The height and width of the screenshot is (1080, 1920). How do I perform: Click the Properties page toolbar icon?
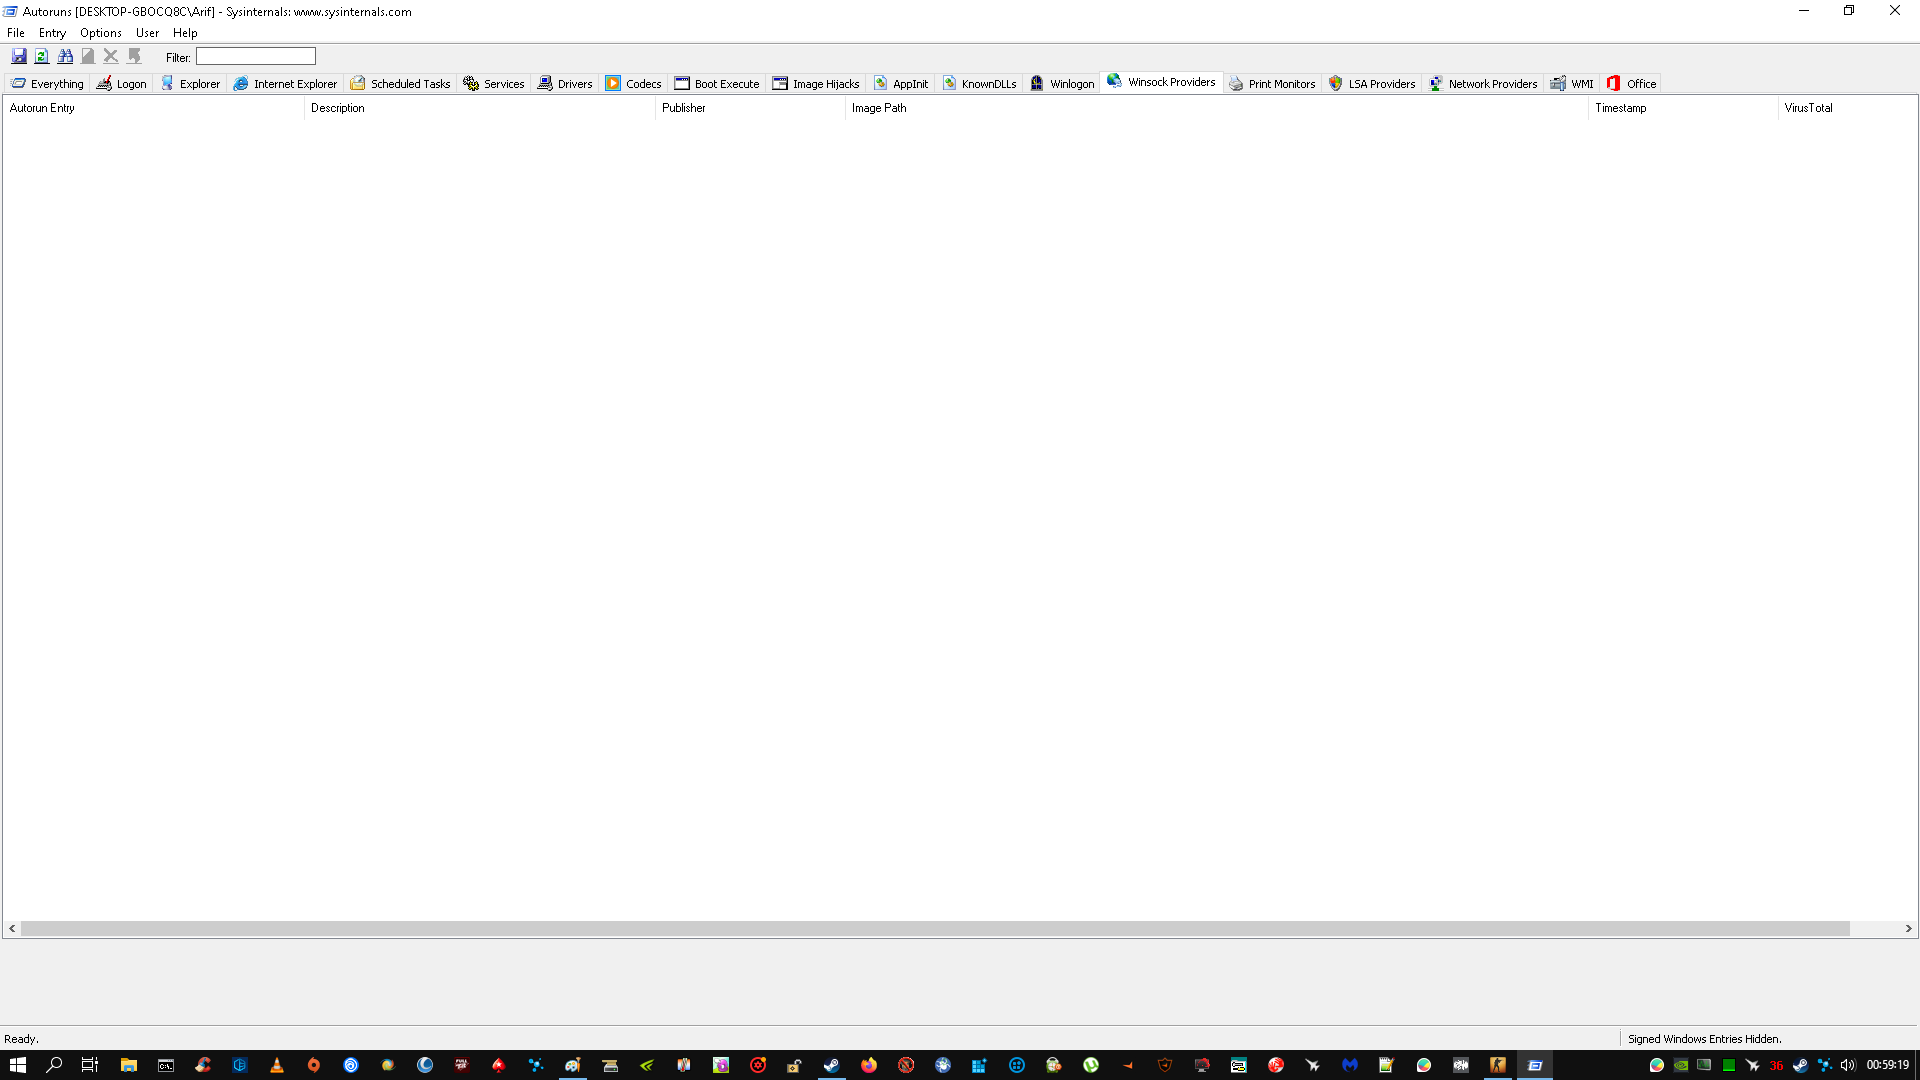point(88,56)
